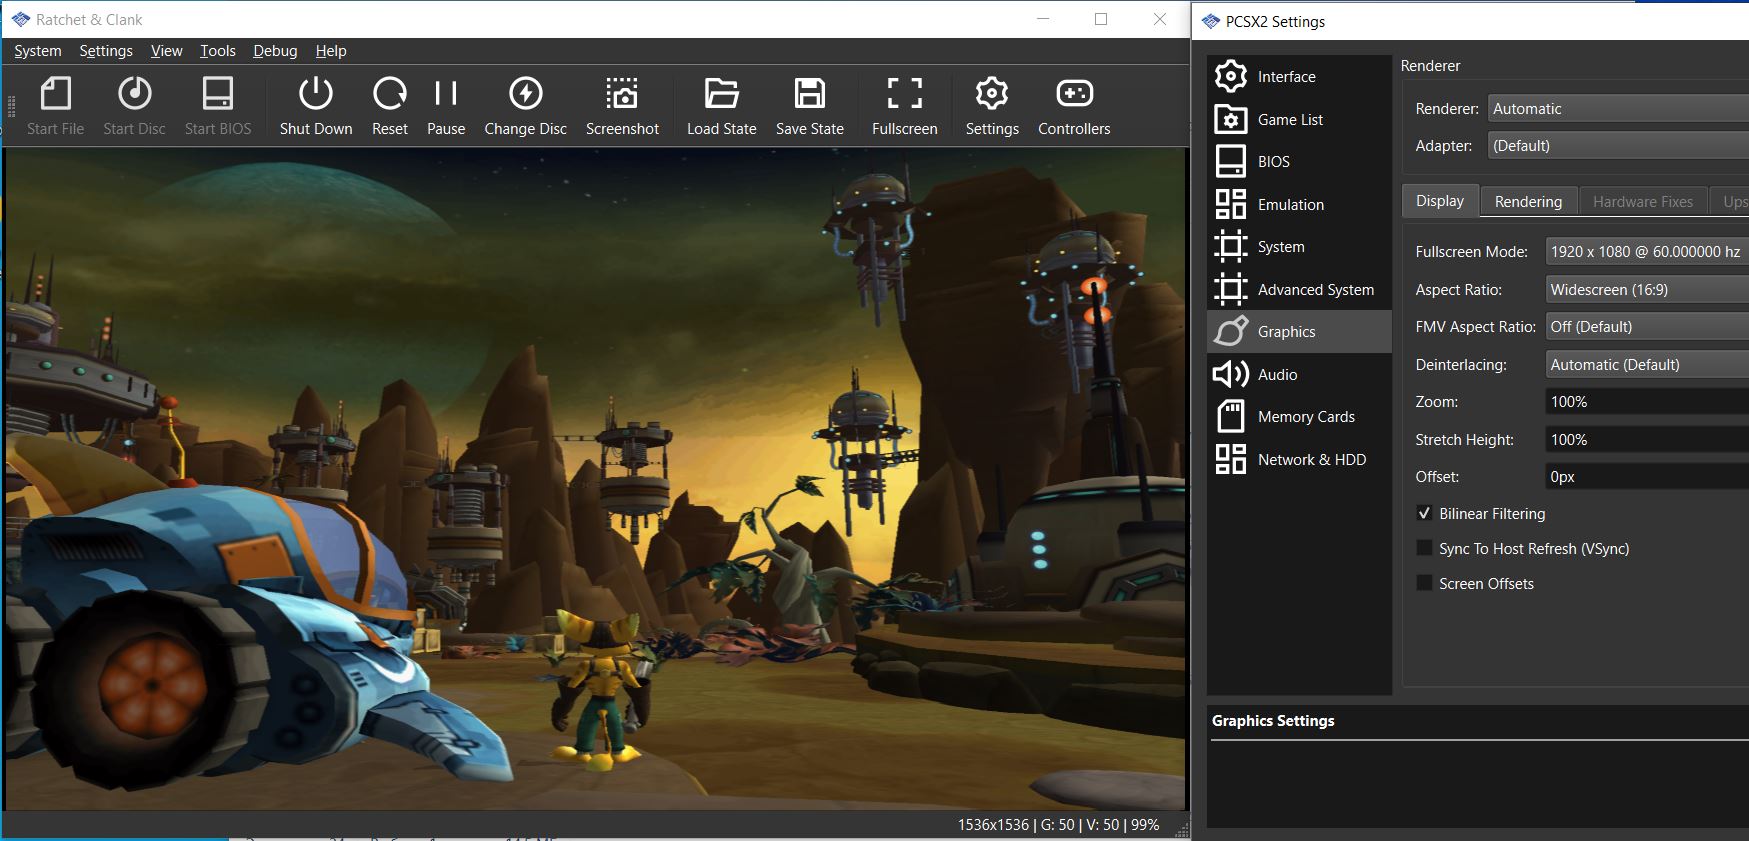Select Memory Cards settings category
Screen dimensions: 1749x841
pos(1299,416)
